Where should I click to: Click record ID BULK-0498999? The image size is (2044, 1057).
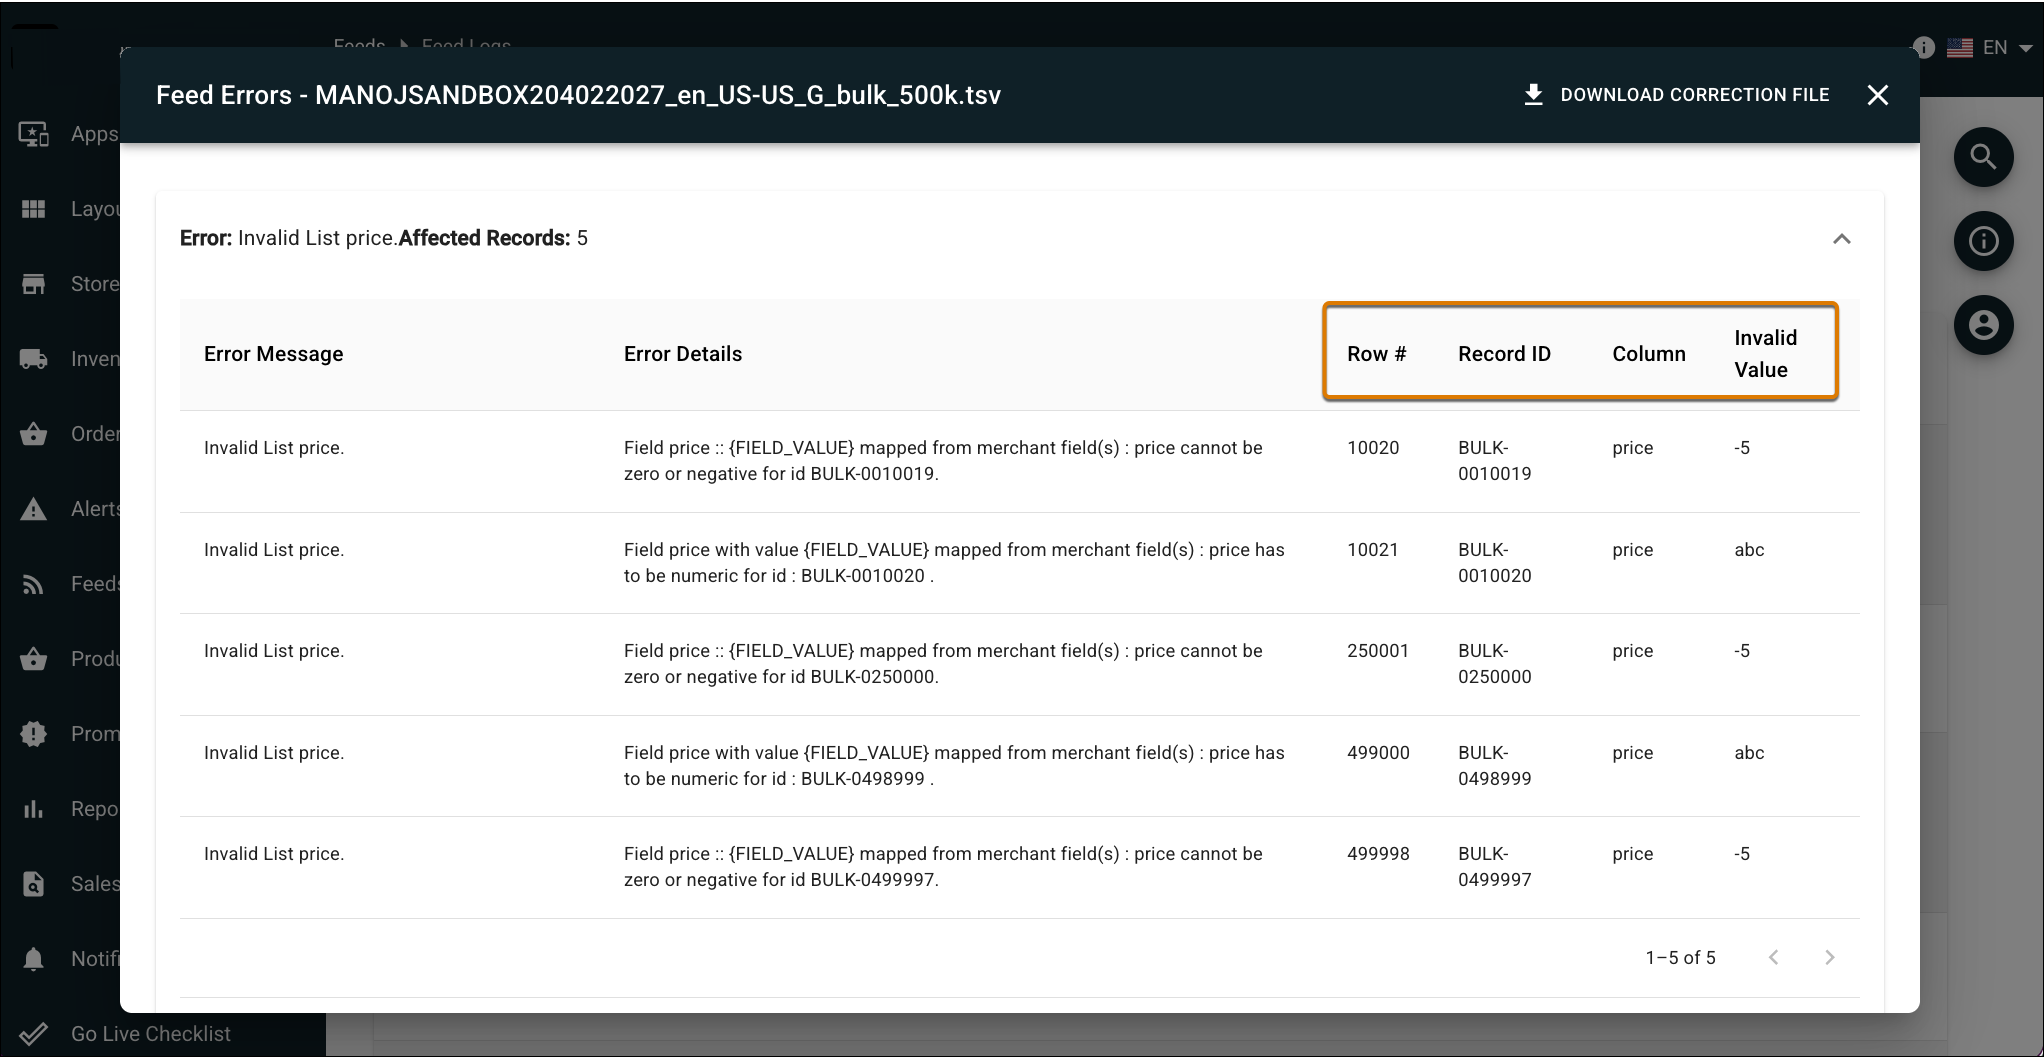click(x=1494, y=766)
